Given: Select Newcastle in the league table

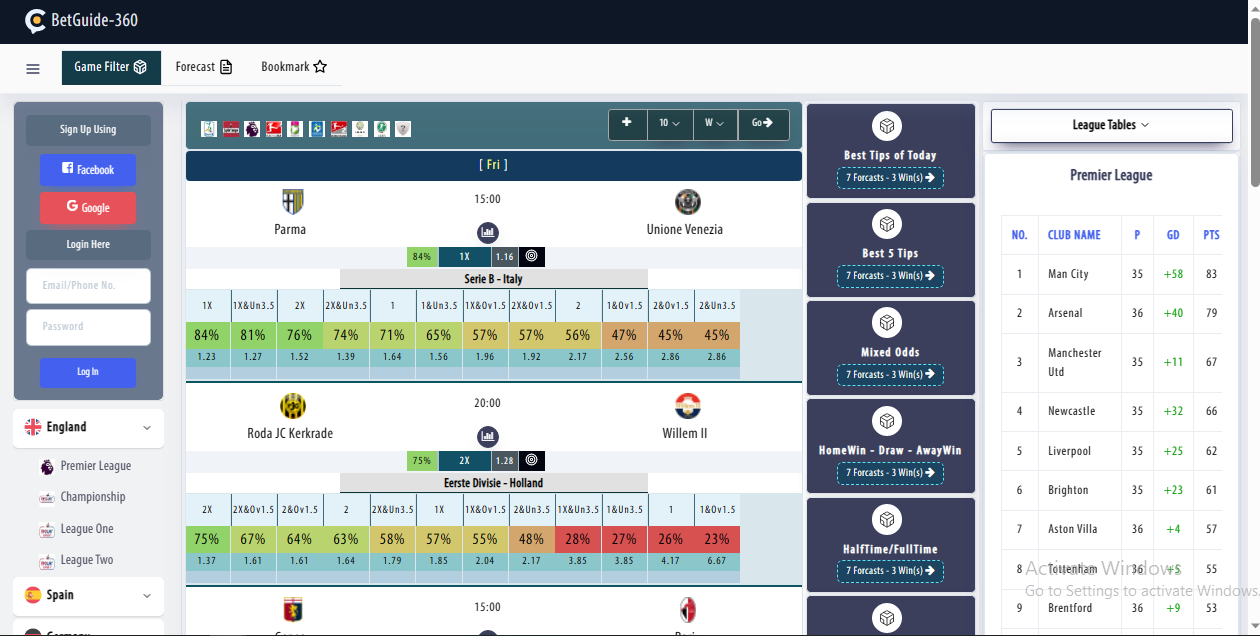Looking at the screenshot, I should 1071,411.
